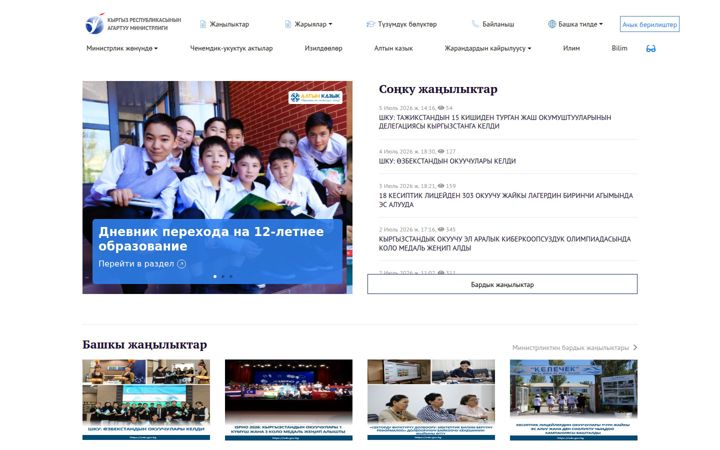Open the Bilim menu item
This screenshot has width=720, height=450.
pos(619,48)
